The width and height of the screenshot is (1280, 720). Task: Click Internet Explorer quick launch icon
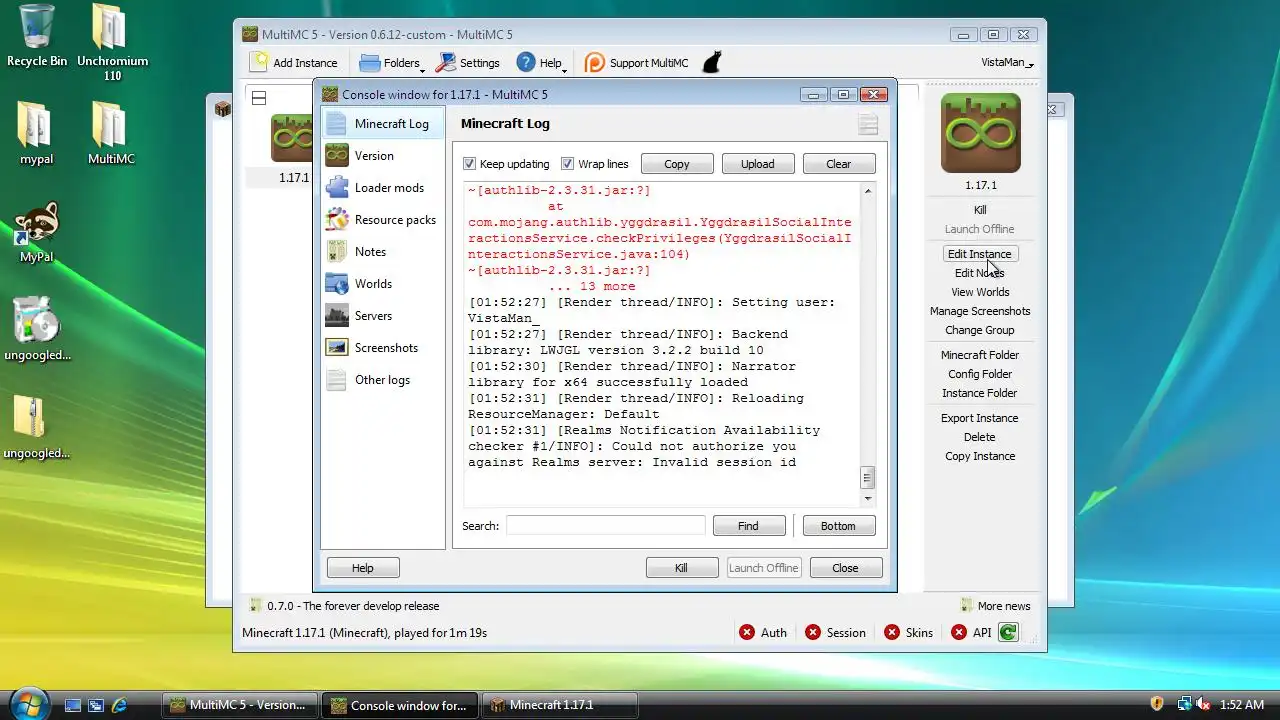click(120, 705)
